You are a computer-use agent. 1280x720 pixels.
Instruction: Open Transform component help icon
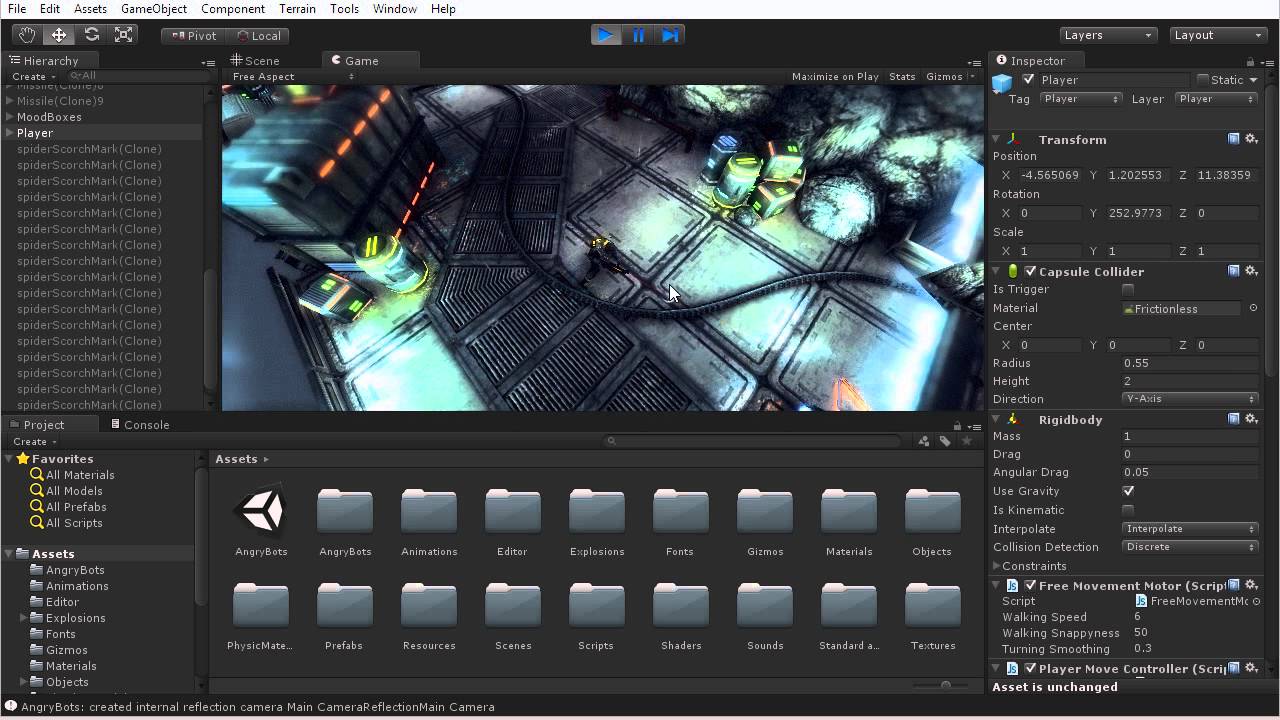(x=1234, y=139)
